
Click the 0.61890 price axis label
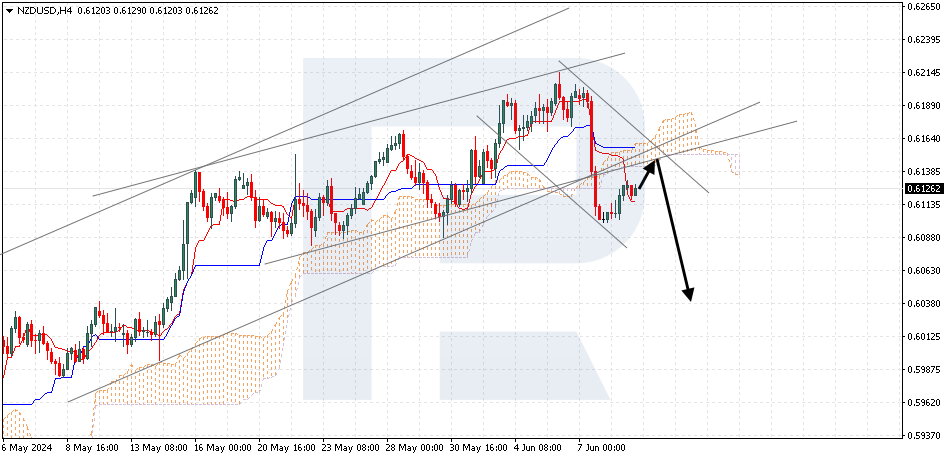925,106
